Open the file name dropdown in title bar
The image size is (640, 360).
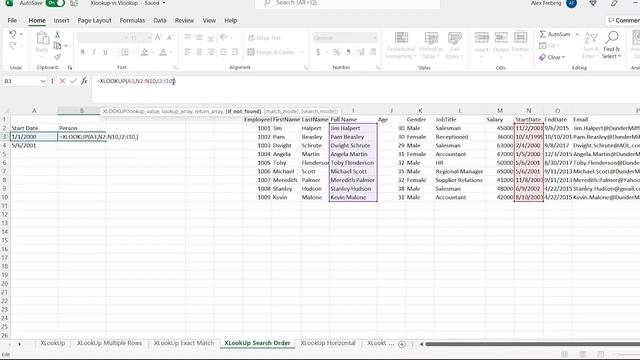[164, 3]
